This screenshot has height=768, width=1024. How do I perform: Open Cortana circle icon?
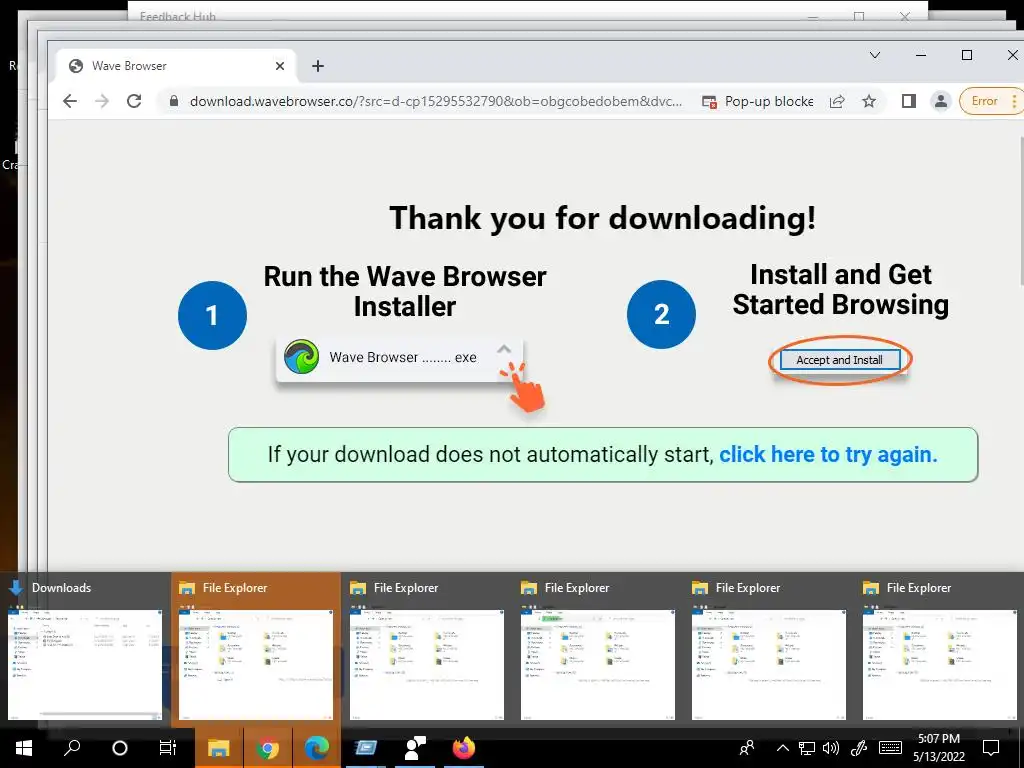(x=120, y=748)
